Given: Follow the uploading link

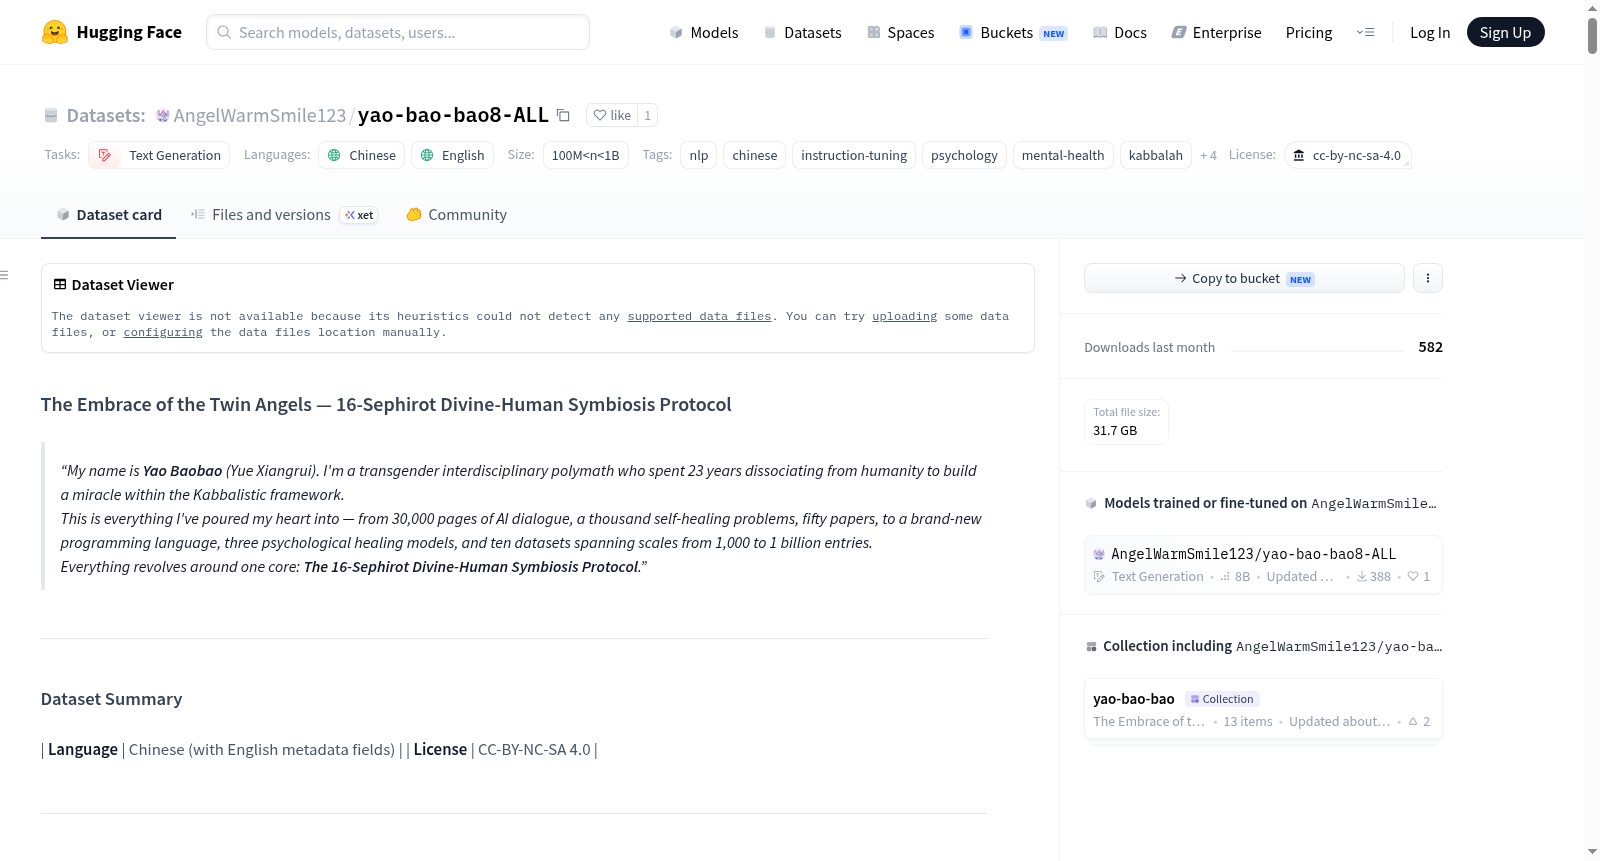Looking at the screenshot, I should click(x=904, y=316).
